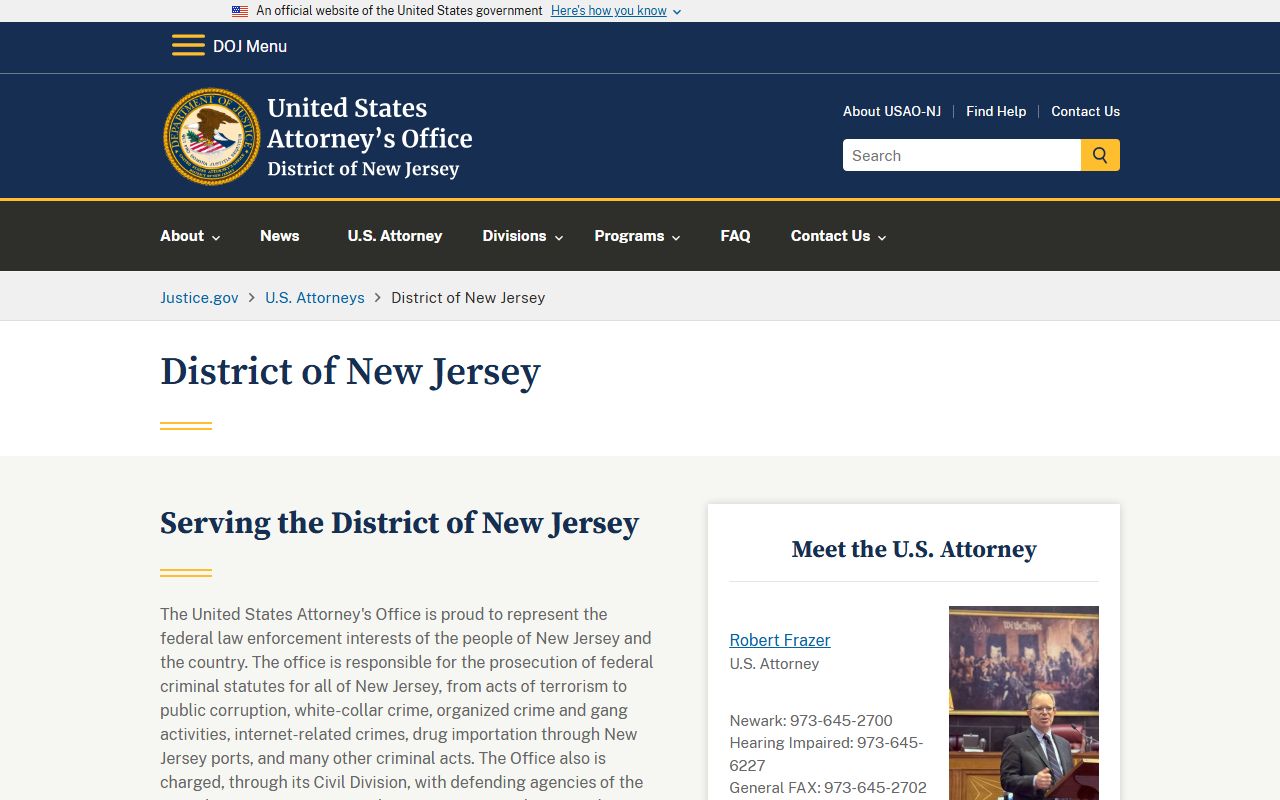This screenshot has width=1280, height=800.
Task: Click the yellow search magnifier button
Action: [x=1100, y=155]
